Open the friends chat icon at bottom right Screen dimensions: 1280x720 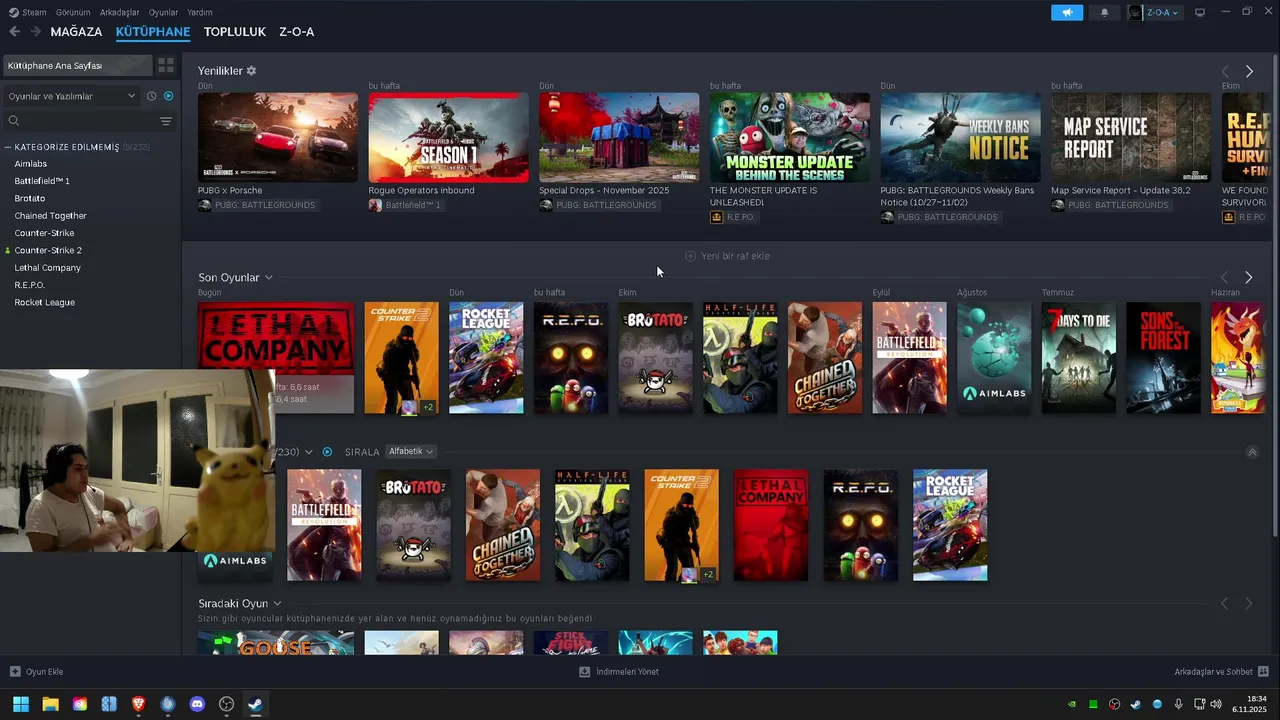point(1263,672)
